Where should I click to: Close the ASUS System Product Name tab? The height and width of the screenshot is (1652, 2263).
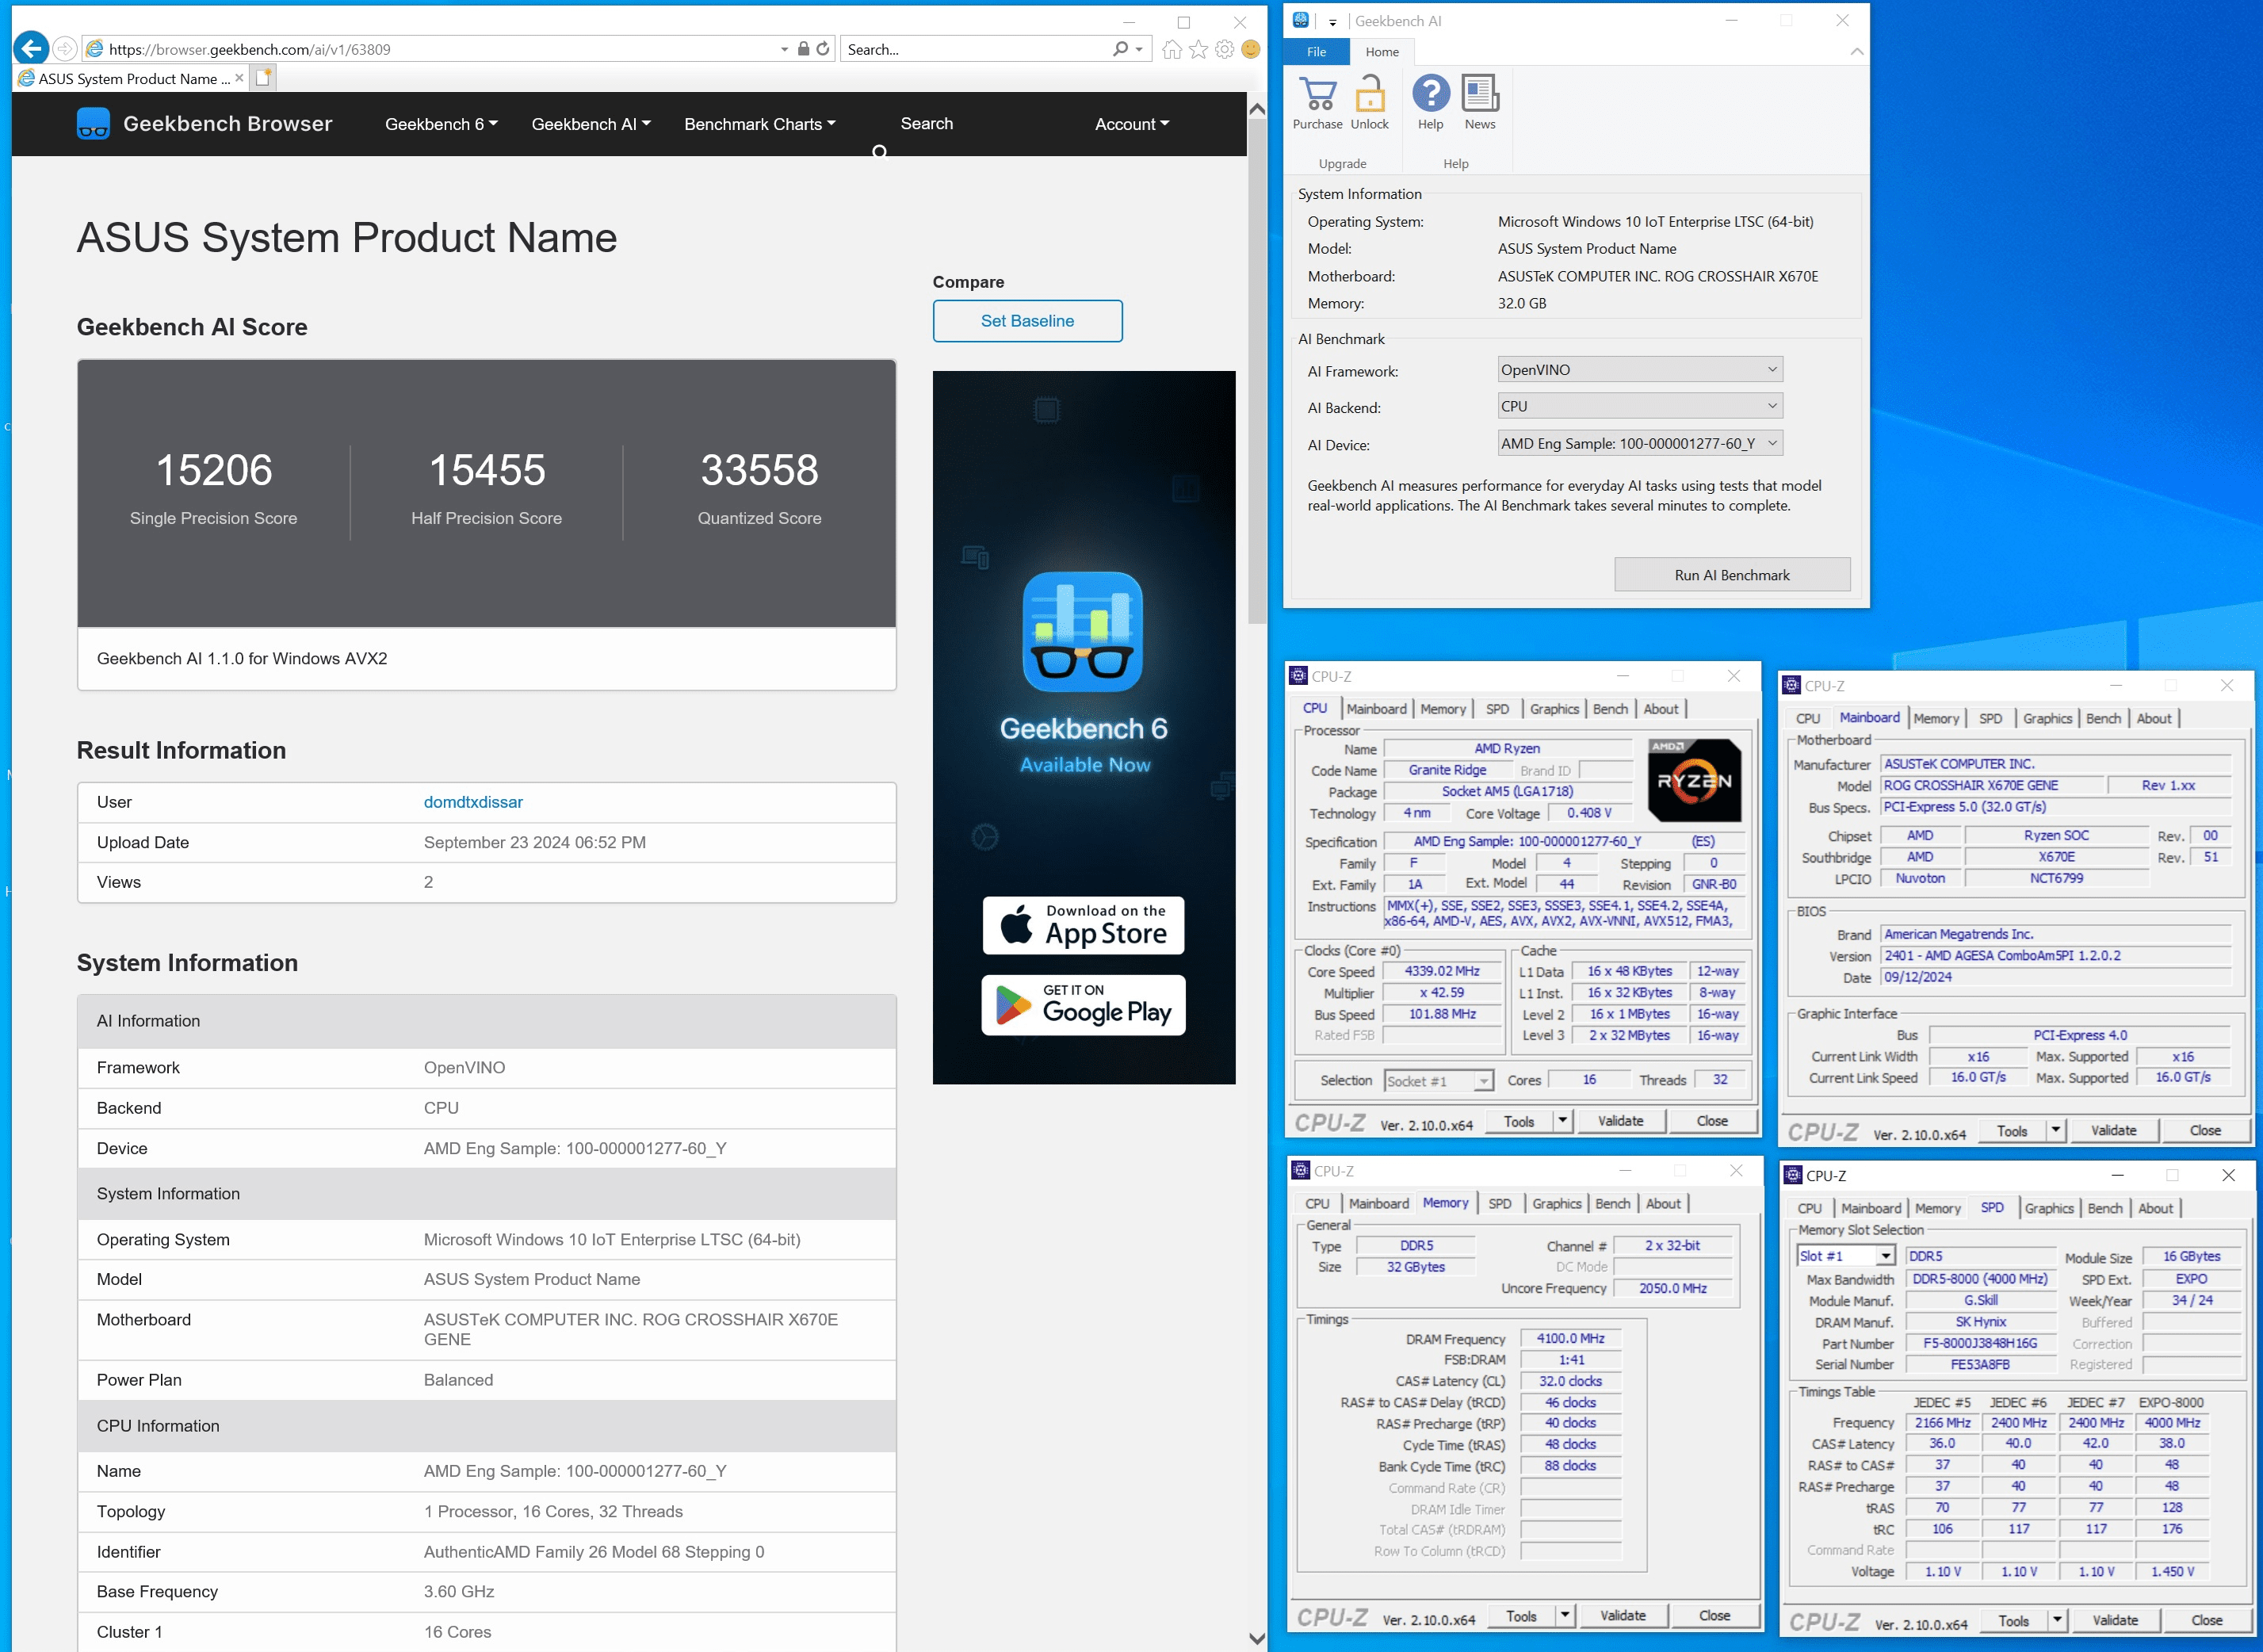point(239,78)
